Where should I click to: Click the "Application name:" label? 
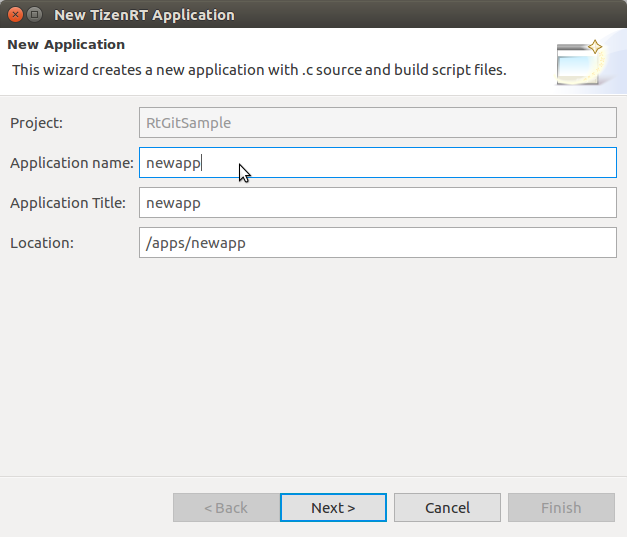[x=71, y=163]
